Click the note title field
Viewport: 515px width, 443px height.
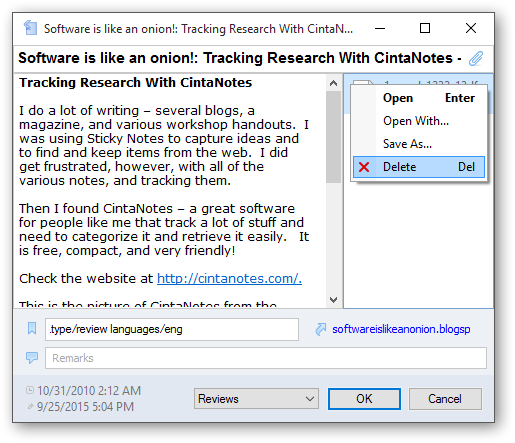240,58
